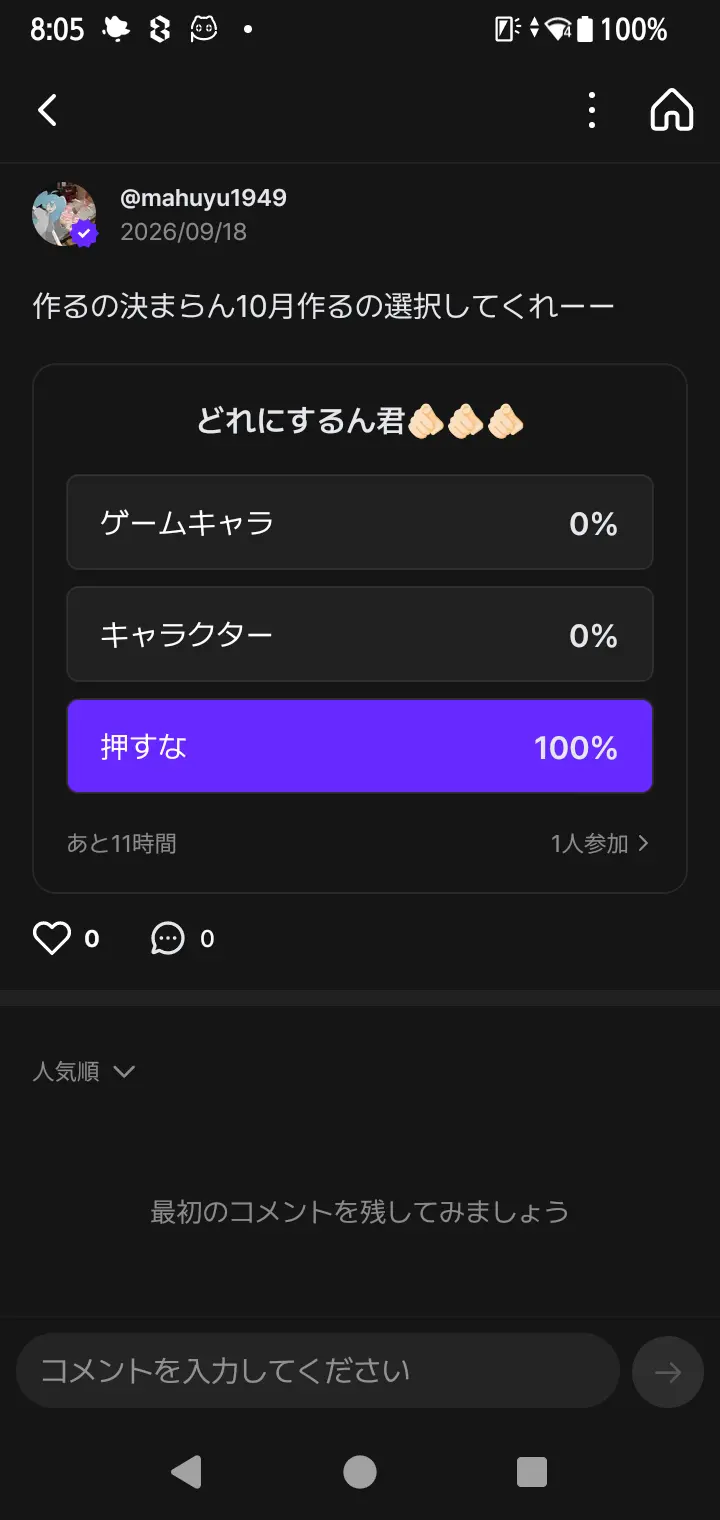Open the three-dot overflow menu

592,110
